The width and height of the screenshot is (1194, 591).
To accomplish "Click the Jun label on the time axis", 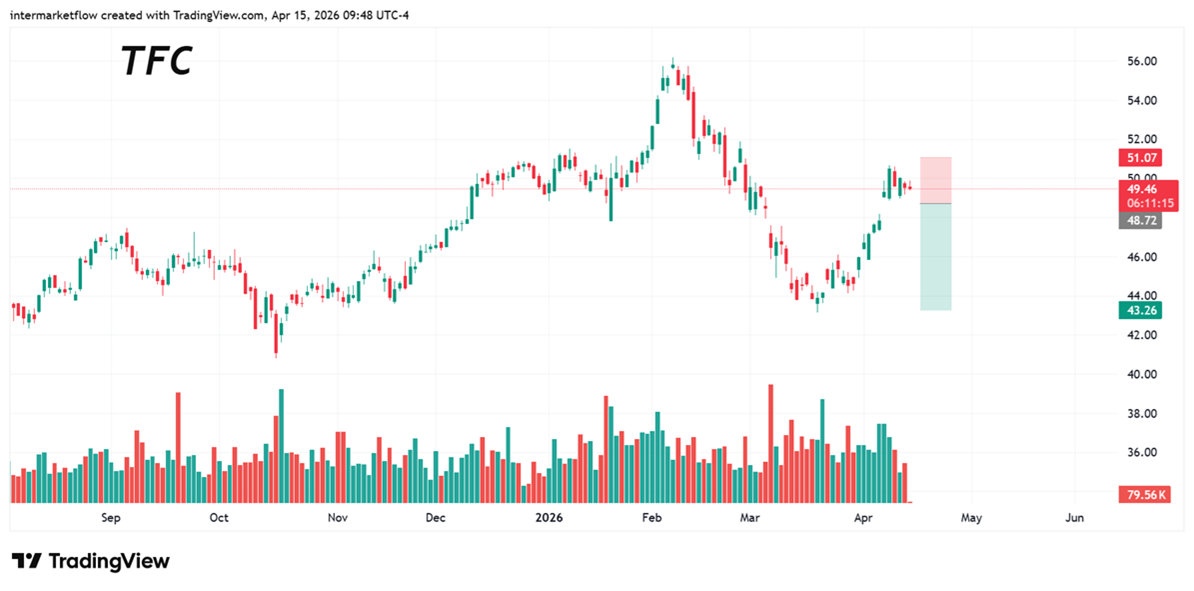I will (x=1075, y=518).
